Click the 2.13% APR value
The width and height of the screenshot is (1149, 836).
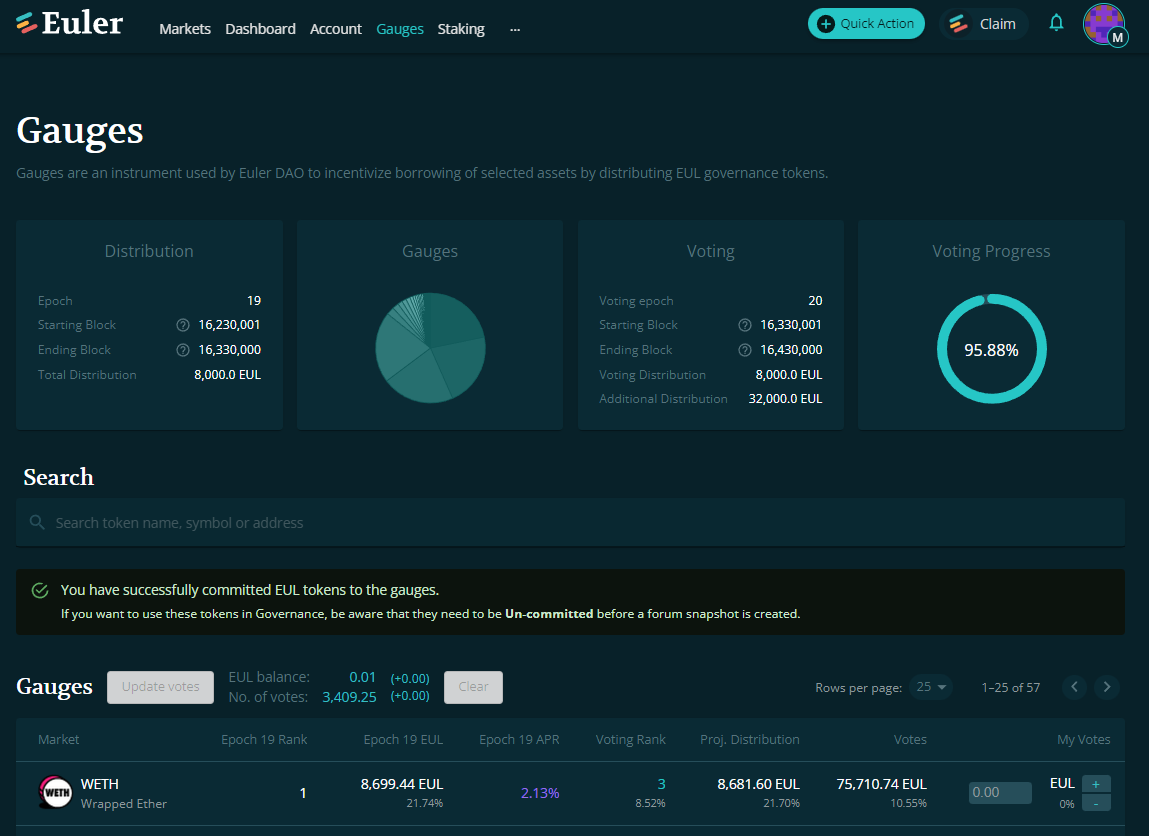coord(540,794)
